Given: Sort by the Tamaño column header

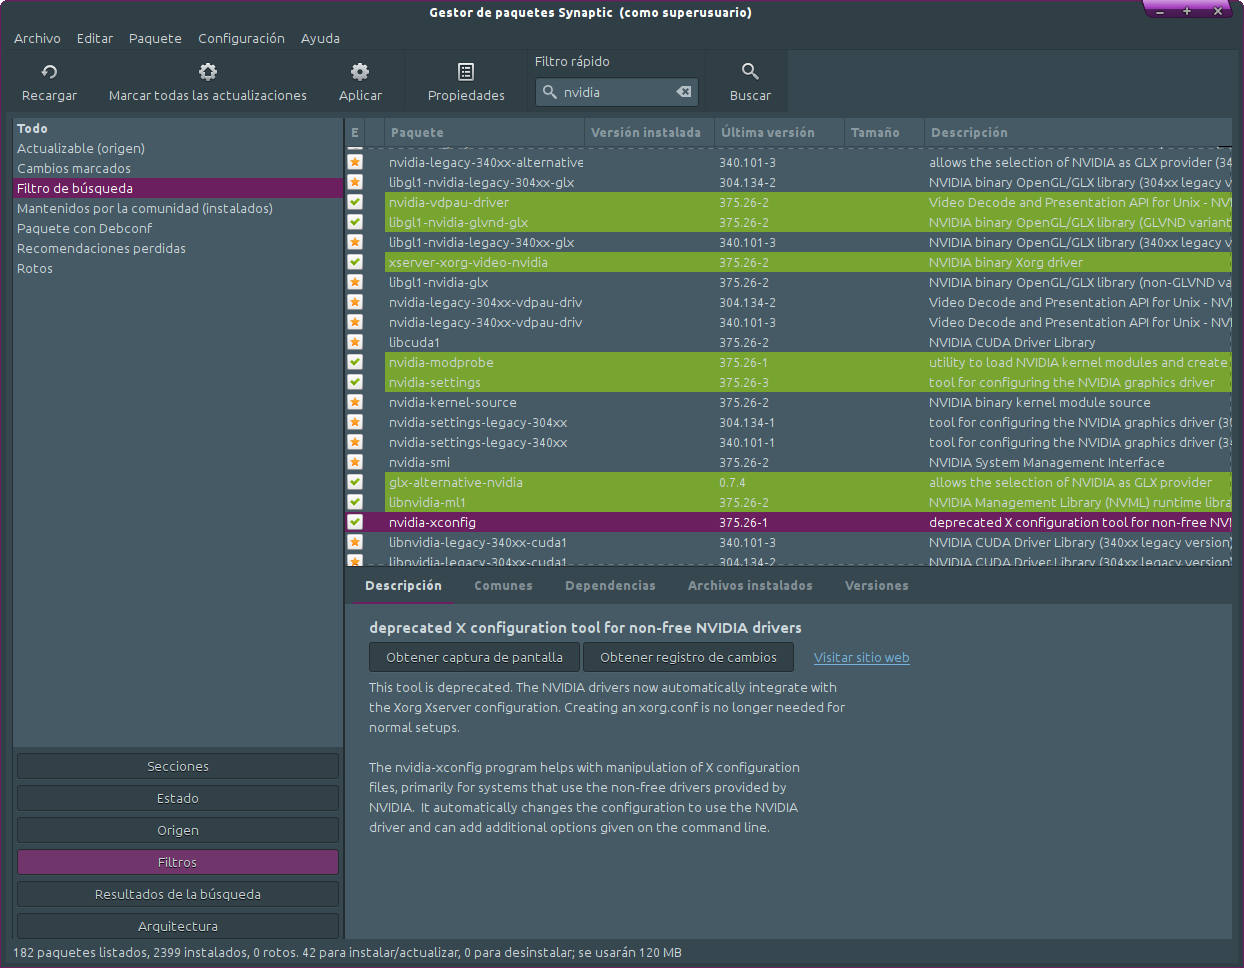Looking at the screenshot, I should (x=885, y=132).
